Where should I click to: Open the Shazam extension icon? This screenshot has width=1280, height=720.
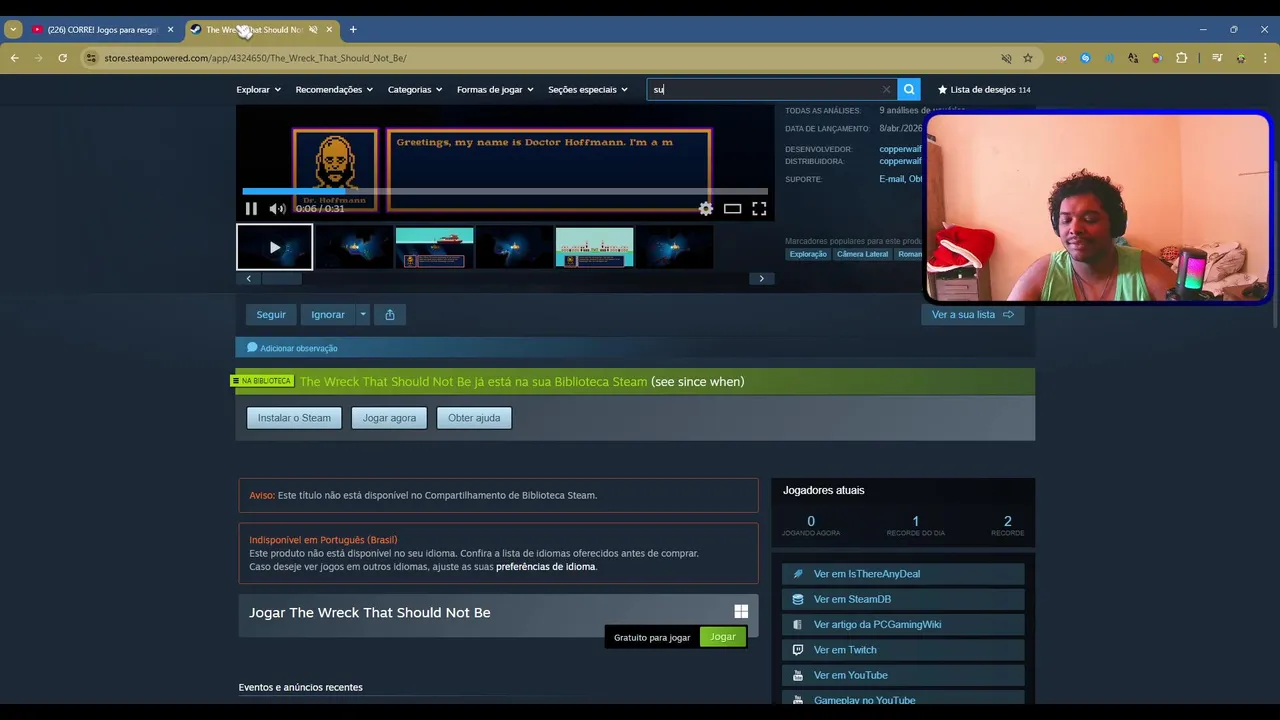1085,58
